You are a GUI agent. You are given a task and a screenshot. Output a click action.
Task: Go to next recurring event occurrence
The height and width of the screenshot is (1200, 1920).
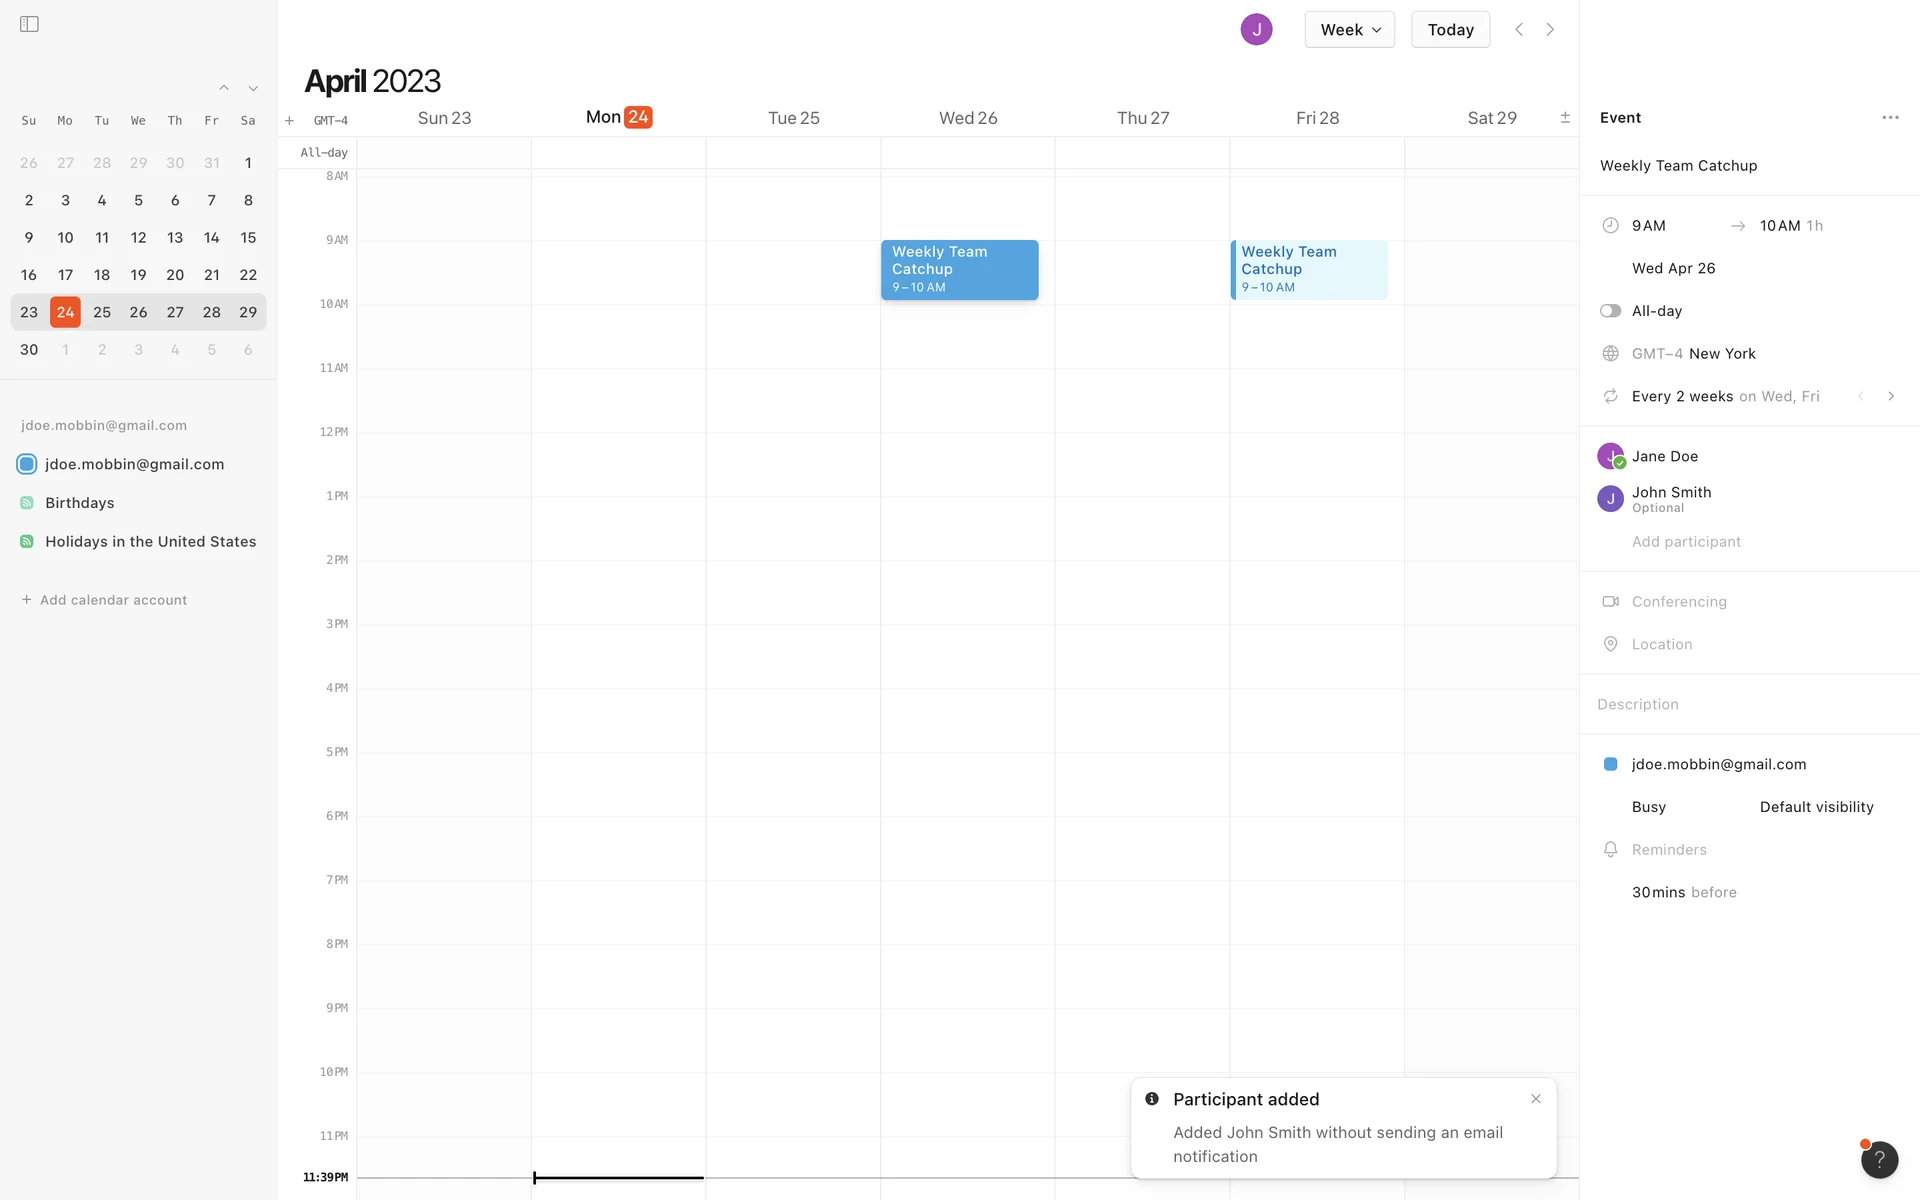coord(1890,397)
